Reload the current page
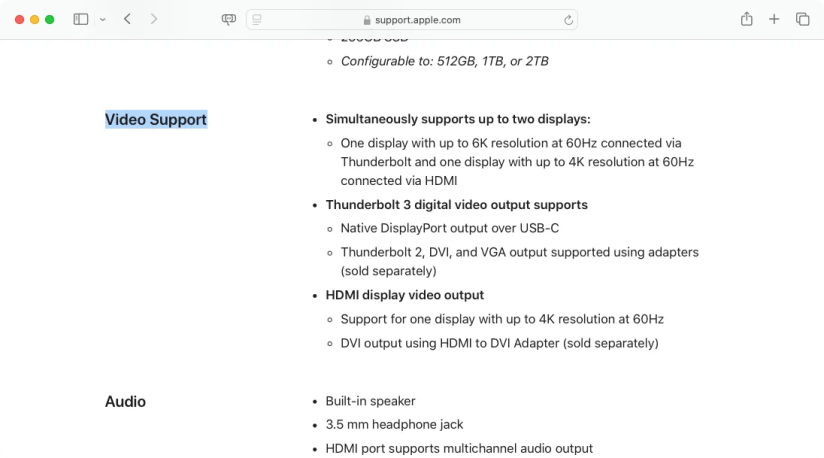Viewport: 824px width, 458px height. 568,20
